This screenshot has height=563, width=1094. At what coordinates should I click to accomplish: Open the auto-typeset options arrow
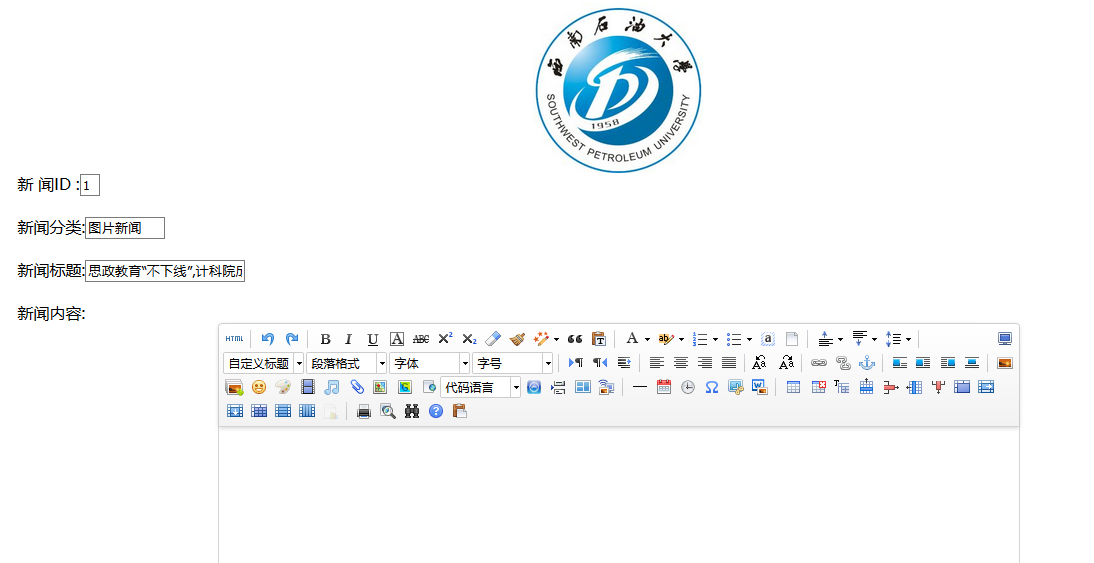[x=556, y=340]
